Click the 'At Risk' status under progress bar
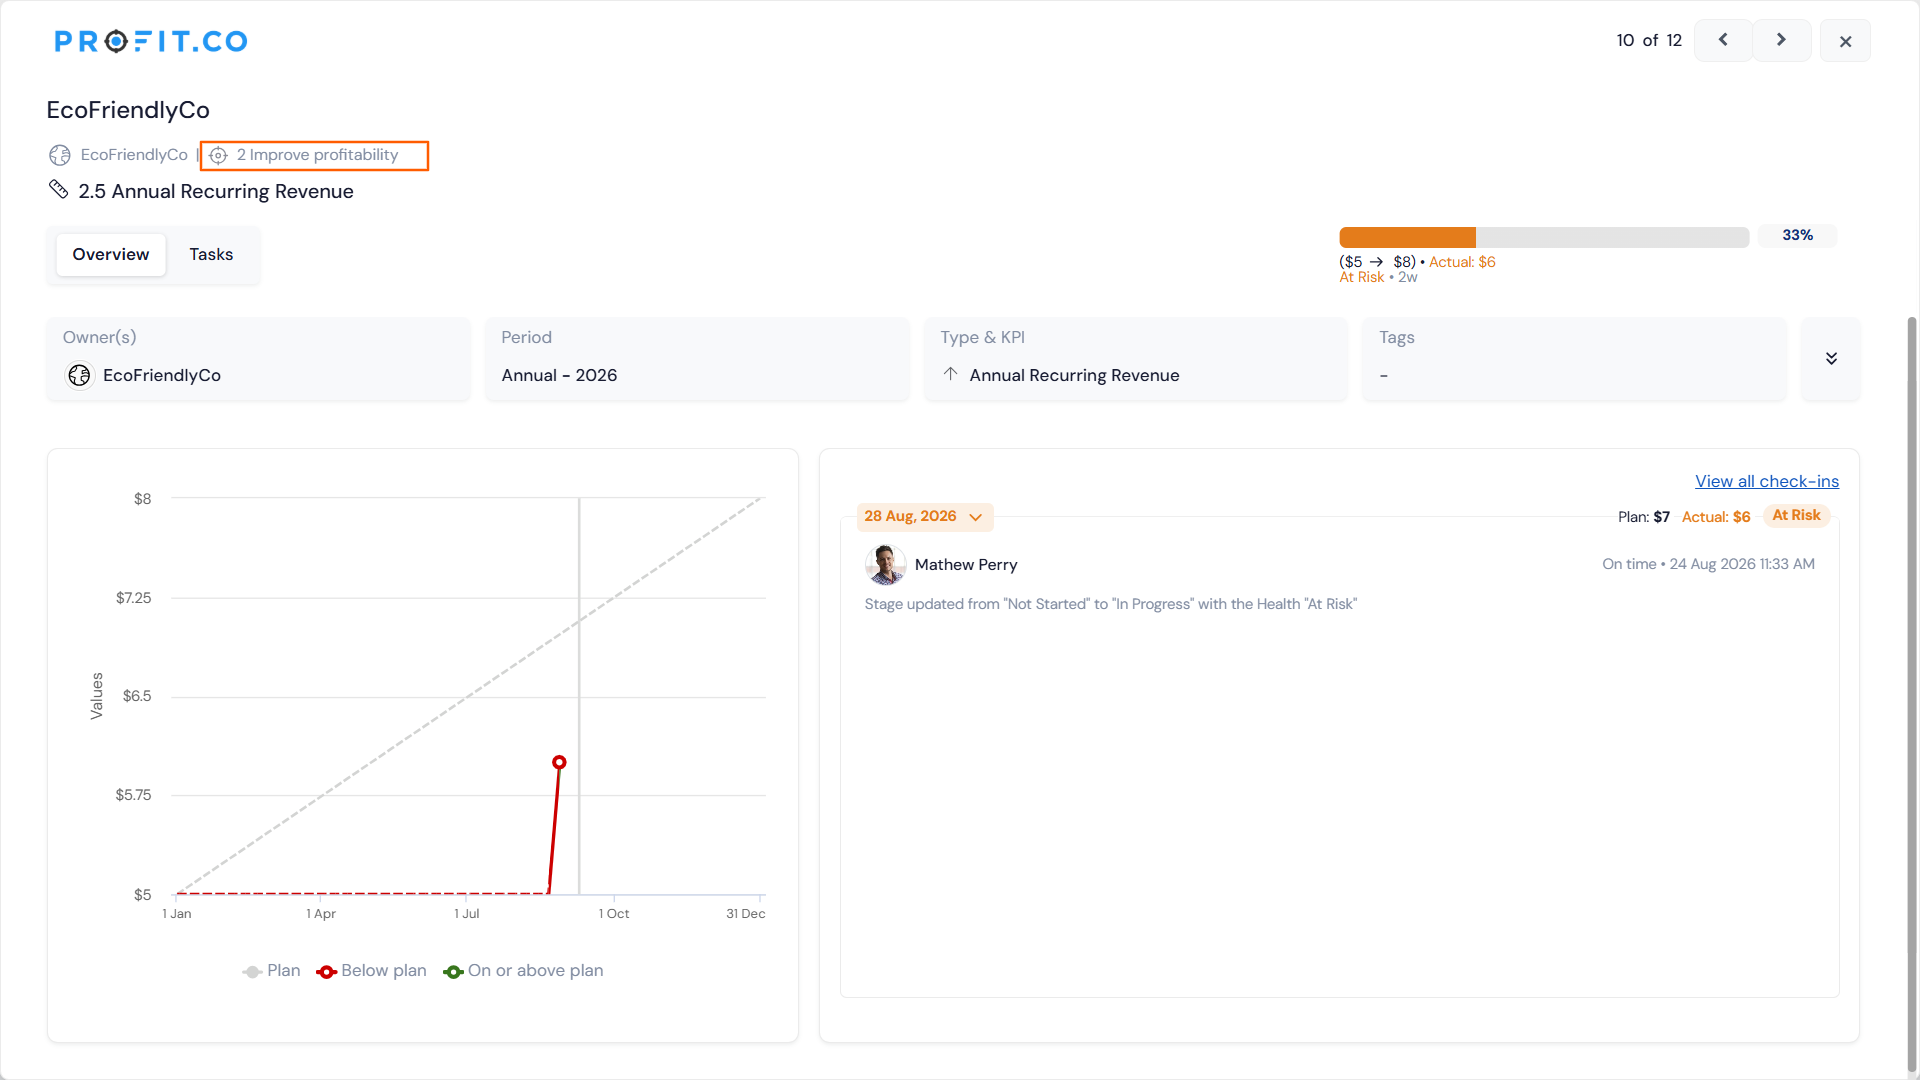The height and width of the screenshot is (1080, 1920). click(1362, 278)
